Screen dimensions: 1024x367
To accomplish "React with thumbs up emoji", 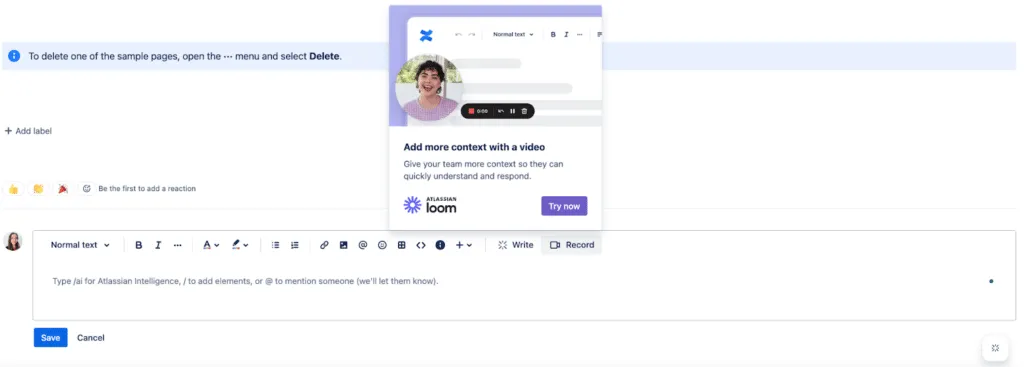I will 13,189.
